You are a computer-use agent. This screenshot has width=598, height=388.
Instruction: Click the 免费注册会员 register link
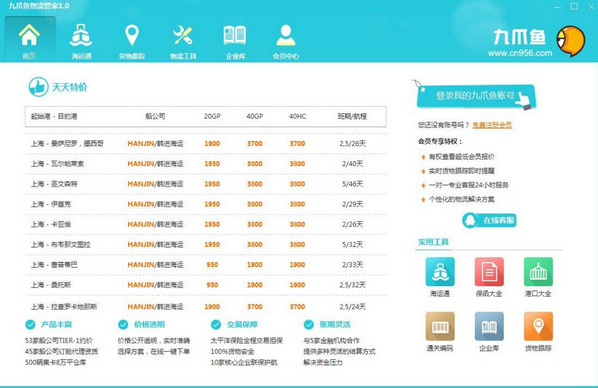coord(492,125)
